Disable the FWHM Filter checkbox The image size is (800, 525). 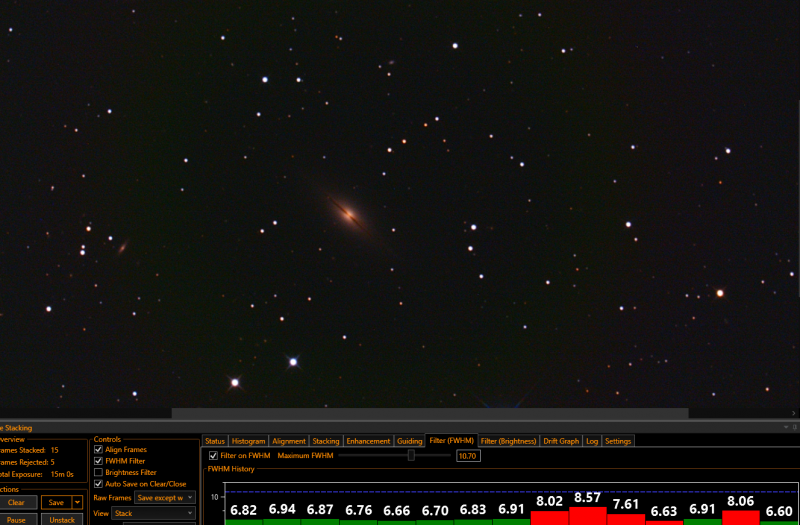click(98, 461)
